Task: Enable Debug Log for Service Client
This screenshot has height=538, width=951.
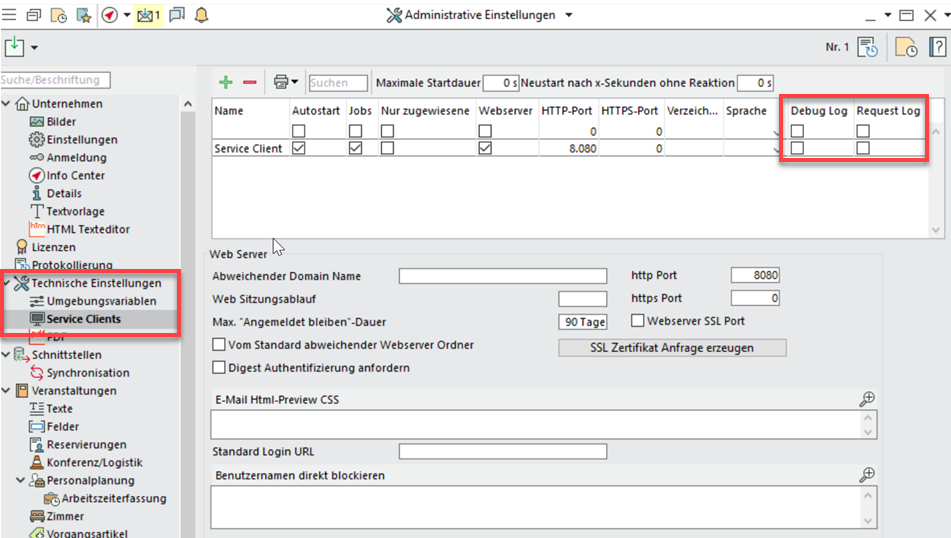Action: point(798,148)
